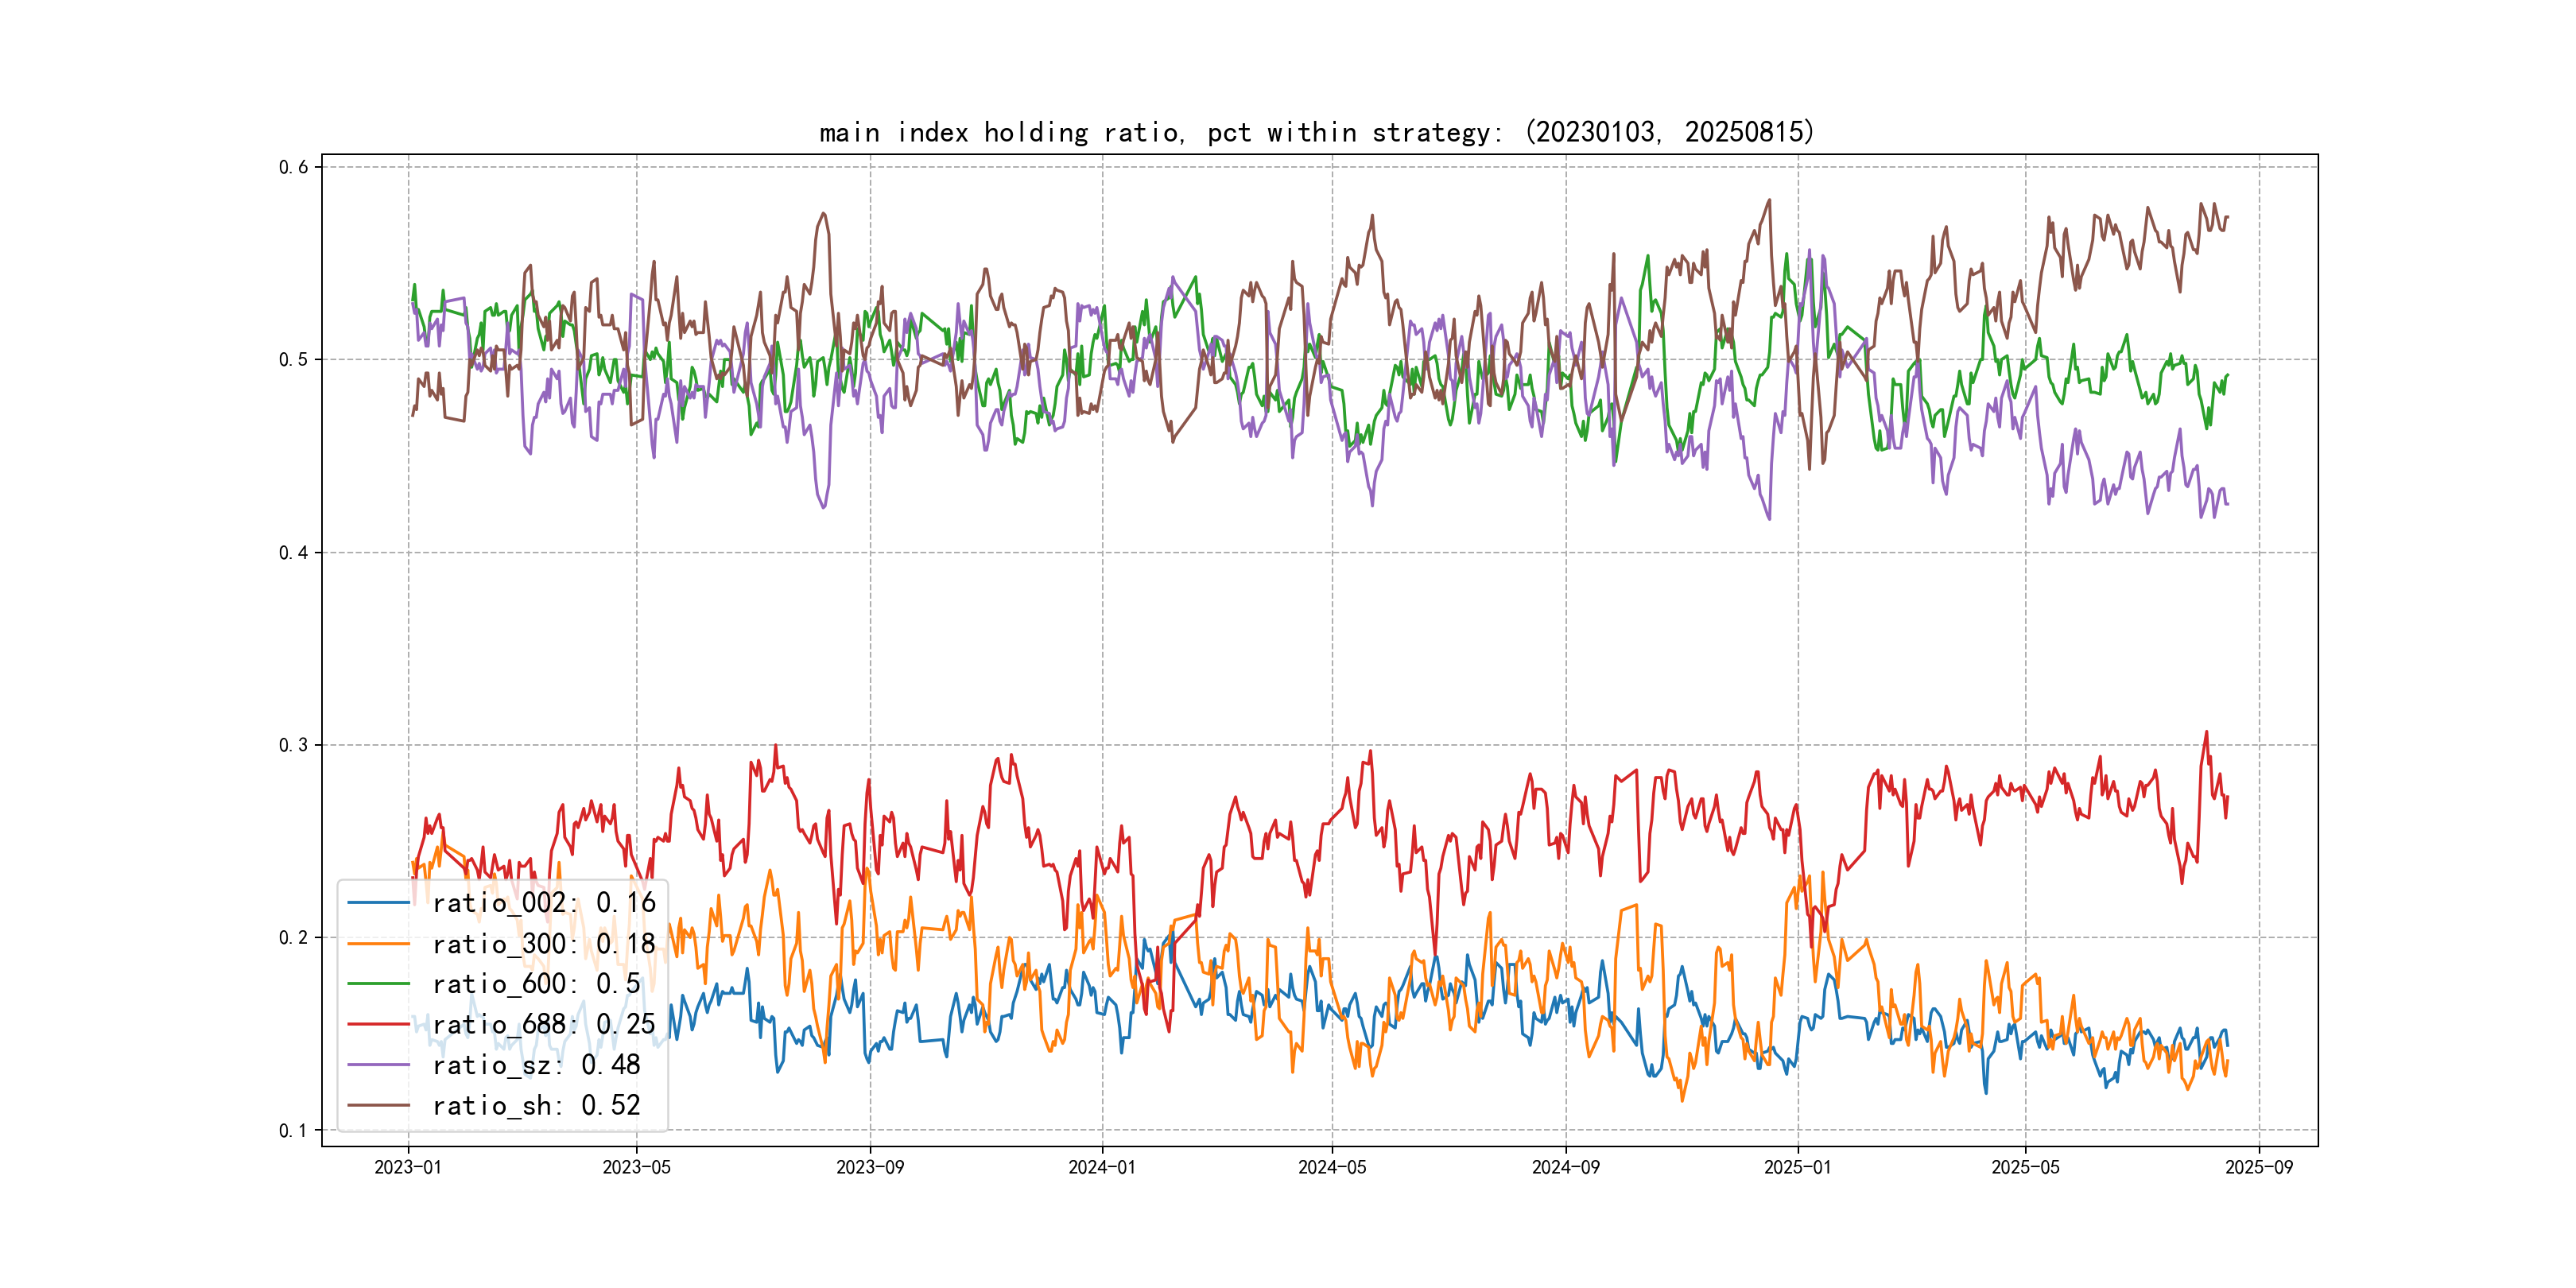Click the 2025-09 x-axis tick label

tap(2258, 1167)
